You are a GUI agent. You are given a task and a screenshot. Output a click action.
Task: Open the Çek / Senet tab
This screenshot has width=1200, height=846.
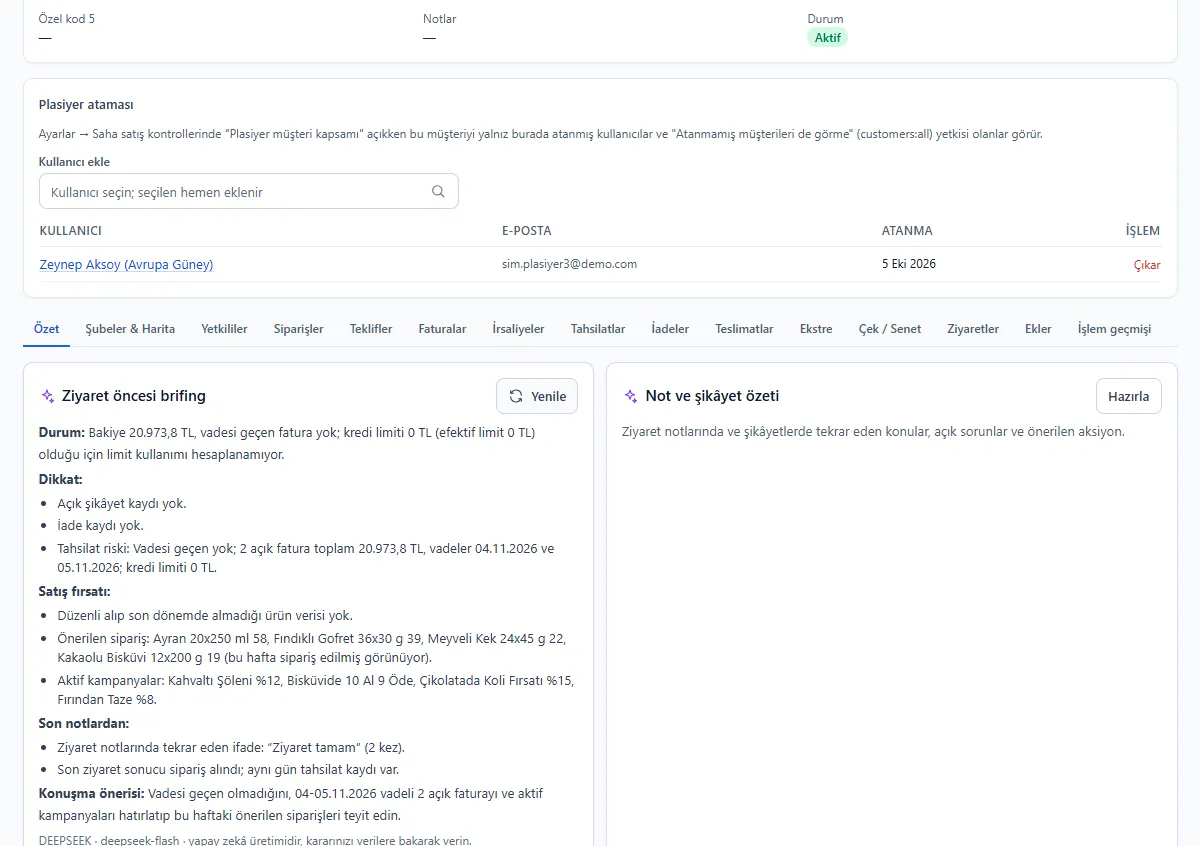(890, 329)
